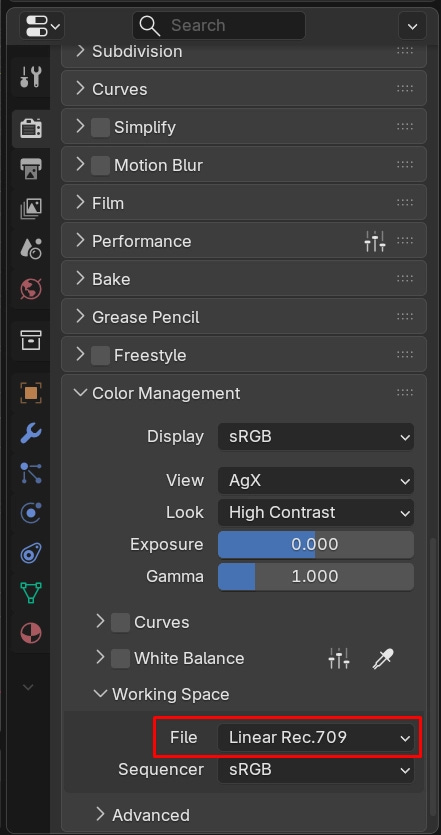Enable the Motion Blur checkbox
Viewport: 441px width, 835px height.
coord(100,165)
